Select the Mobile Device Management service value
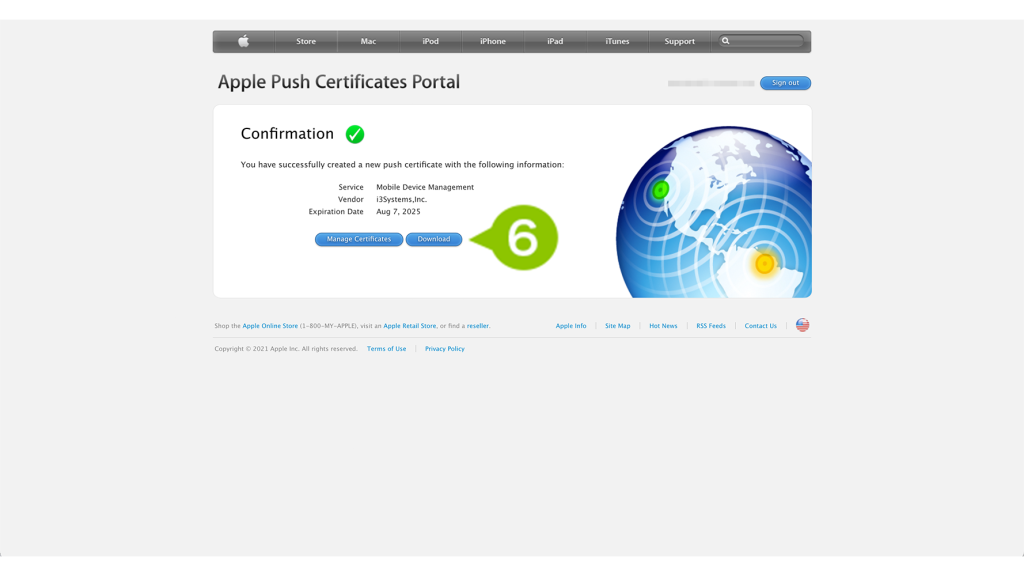 [x=425, y=187]
